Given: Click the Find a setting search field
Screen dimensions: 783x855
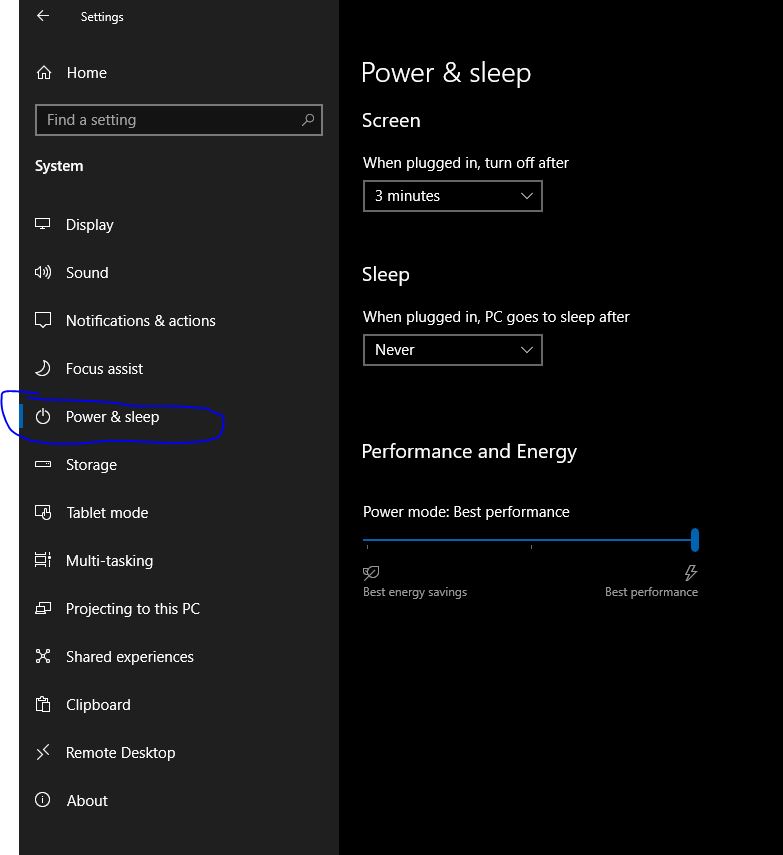Looking at the screenshot, I should [179, 120].
